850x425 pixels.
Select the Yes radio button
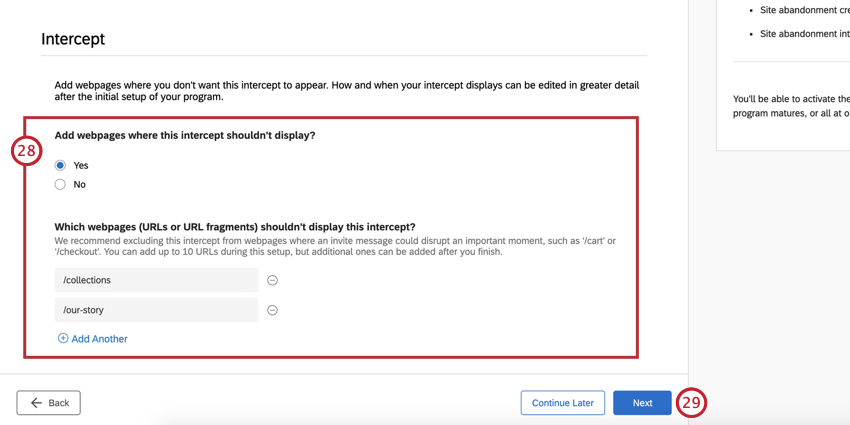pyautogui.click(x=60, y=165)
